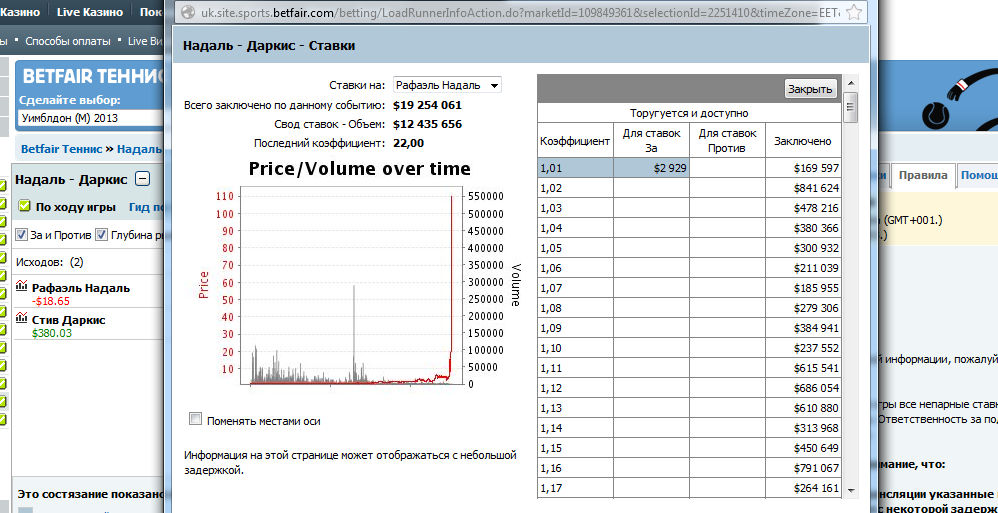This screenshot has width=998, height=513.
Task: Click the 1,05 odds row
Action: [689, 248]
